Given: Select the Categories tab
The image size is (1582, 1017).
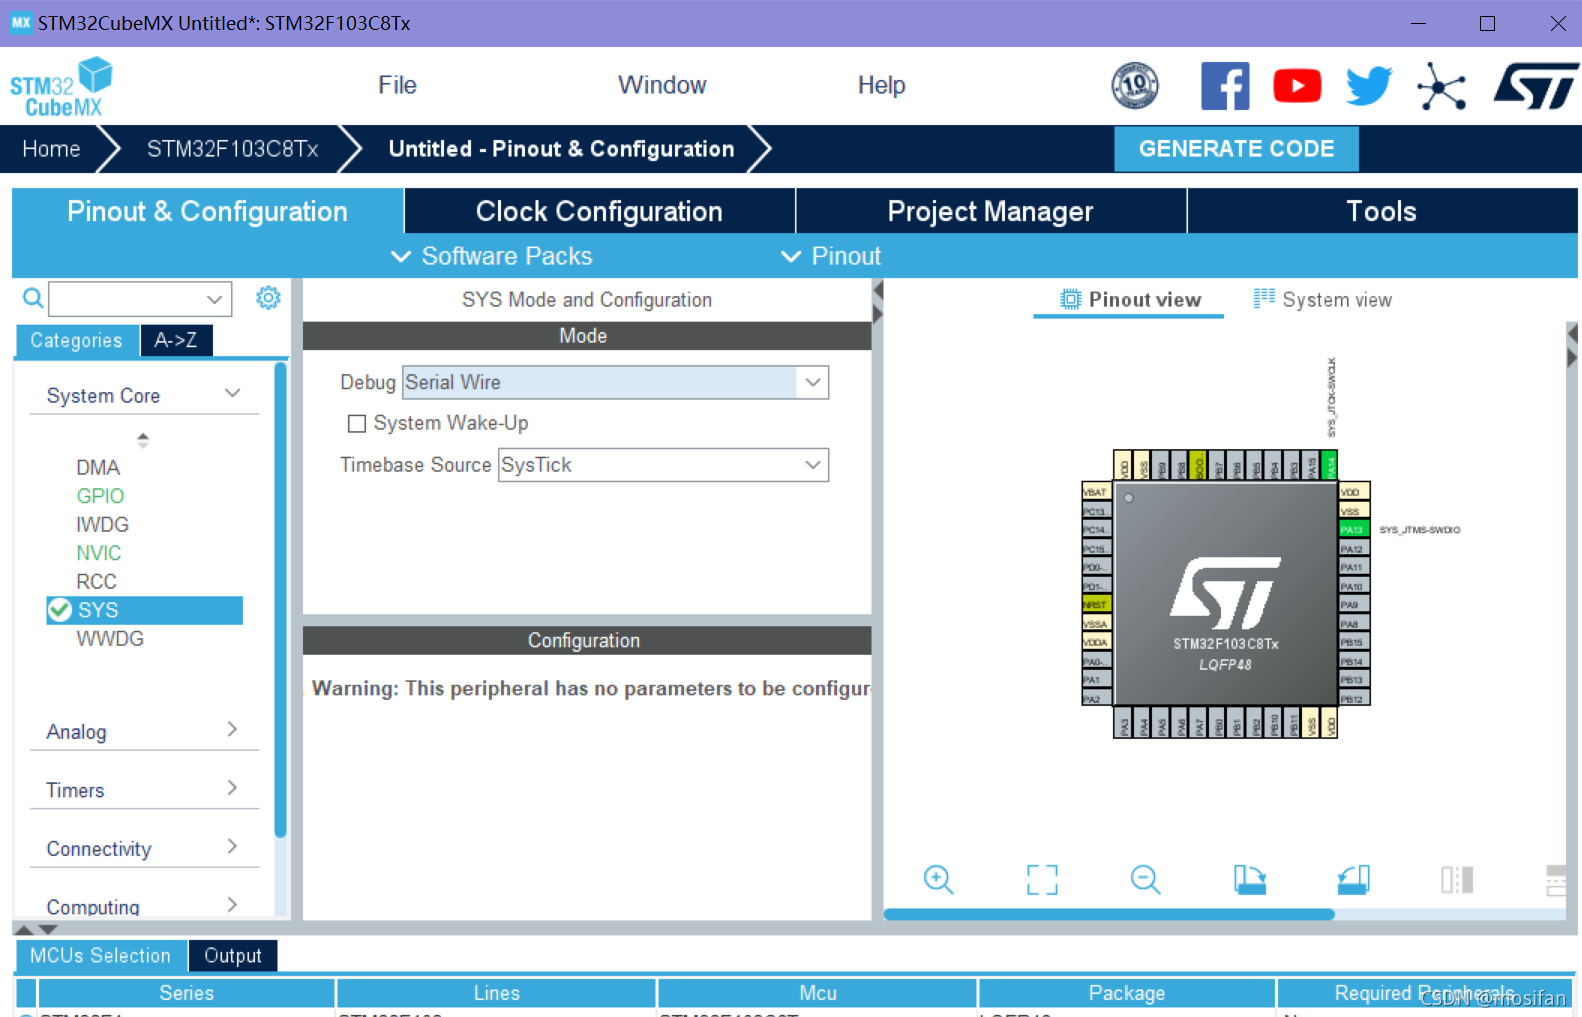Looking at the screenshot, I should [76, 340].
